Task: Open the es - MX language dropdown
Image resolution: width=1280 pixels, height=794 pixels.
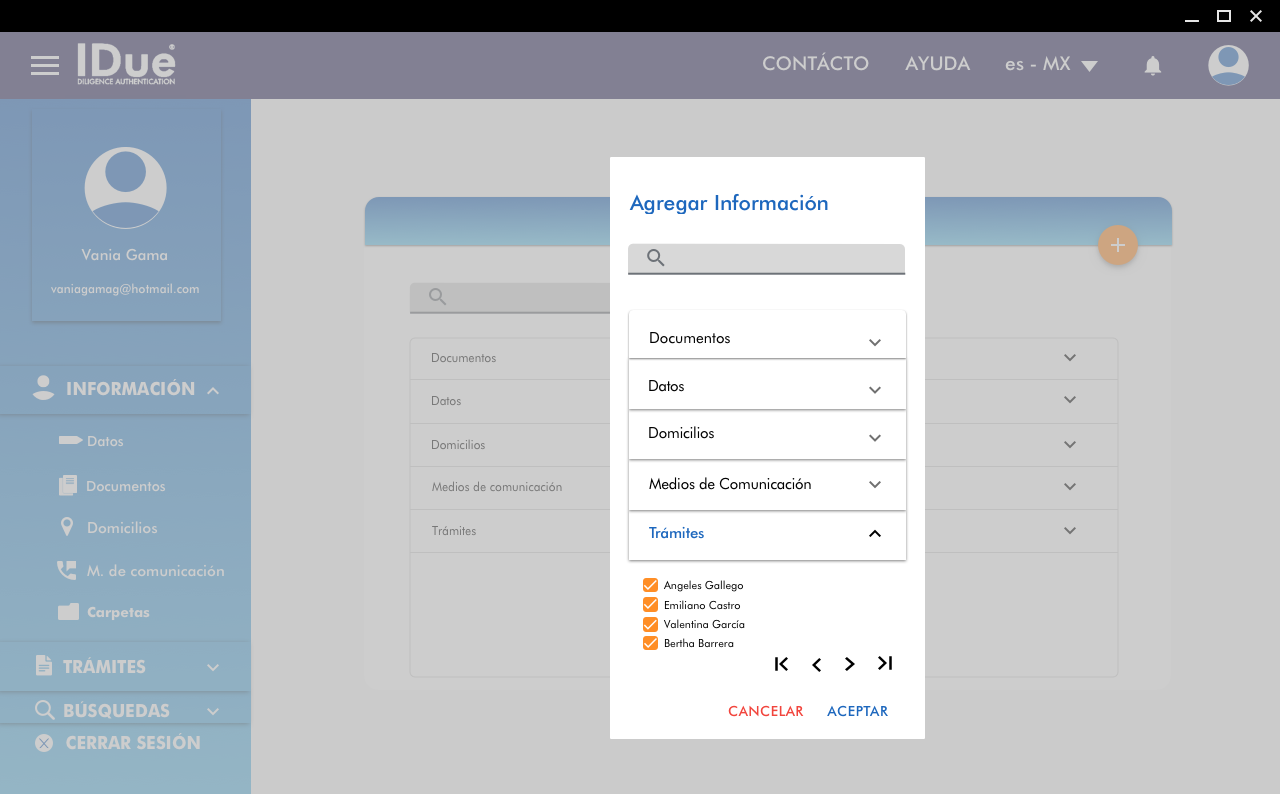Action: [1051, 65]
